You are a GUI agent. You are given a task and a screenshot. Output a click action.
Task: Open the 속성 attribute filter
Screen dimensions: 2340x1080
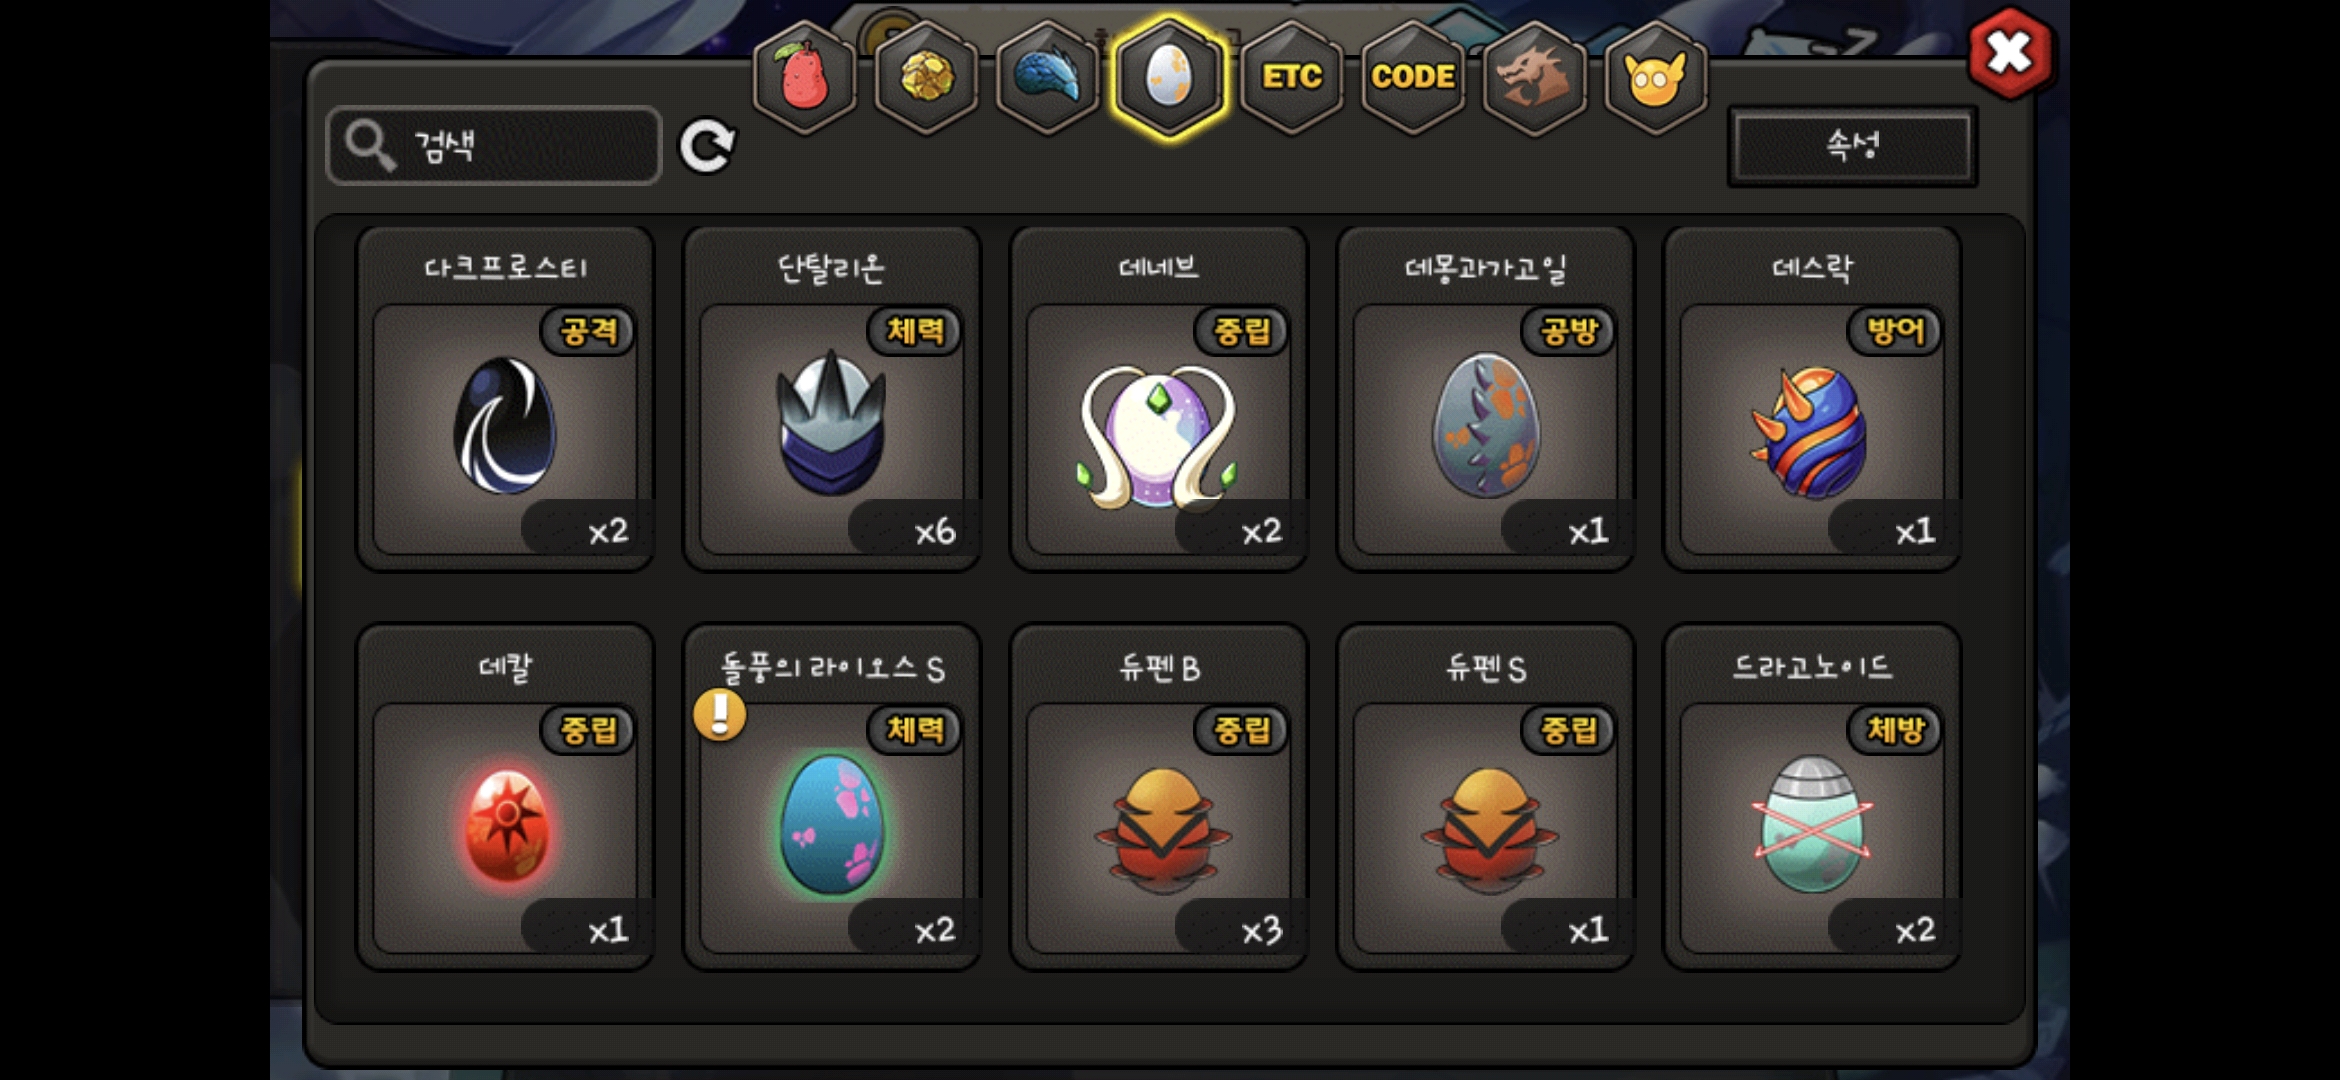[1853, 146]
